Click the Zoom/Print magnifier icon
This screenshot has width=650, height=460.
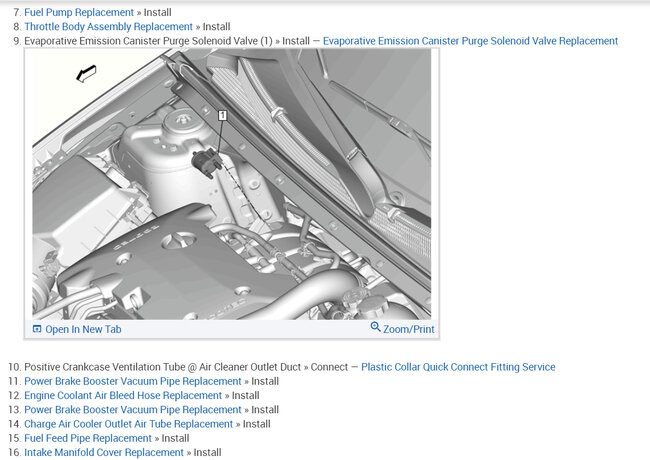click(x=375, y=327)
